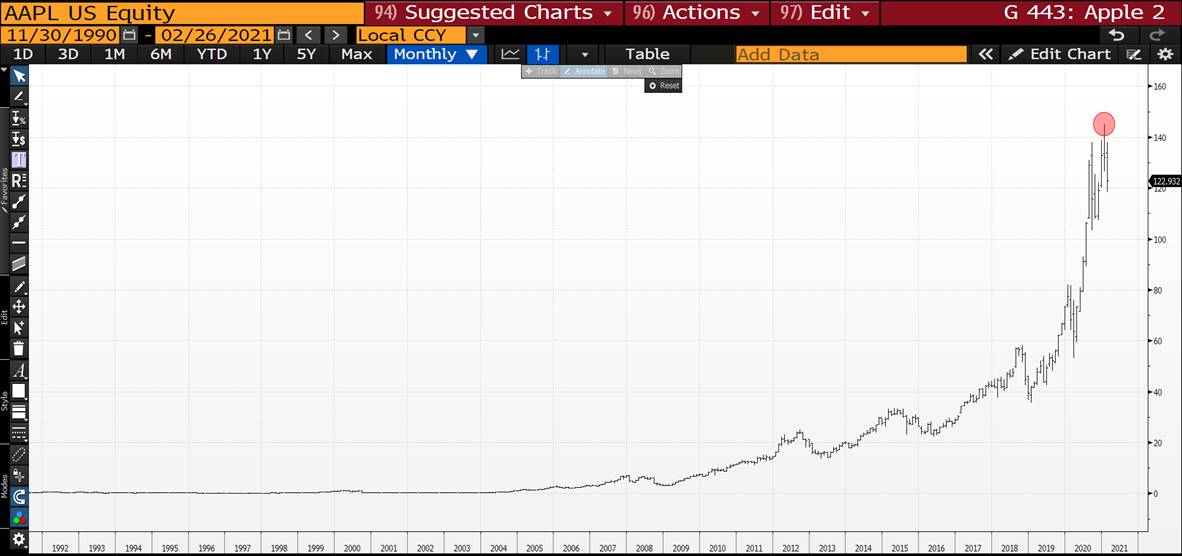
Task: Click the white fill color swatch
Action: (x=19, y=391)
